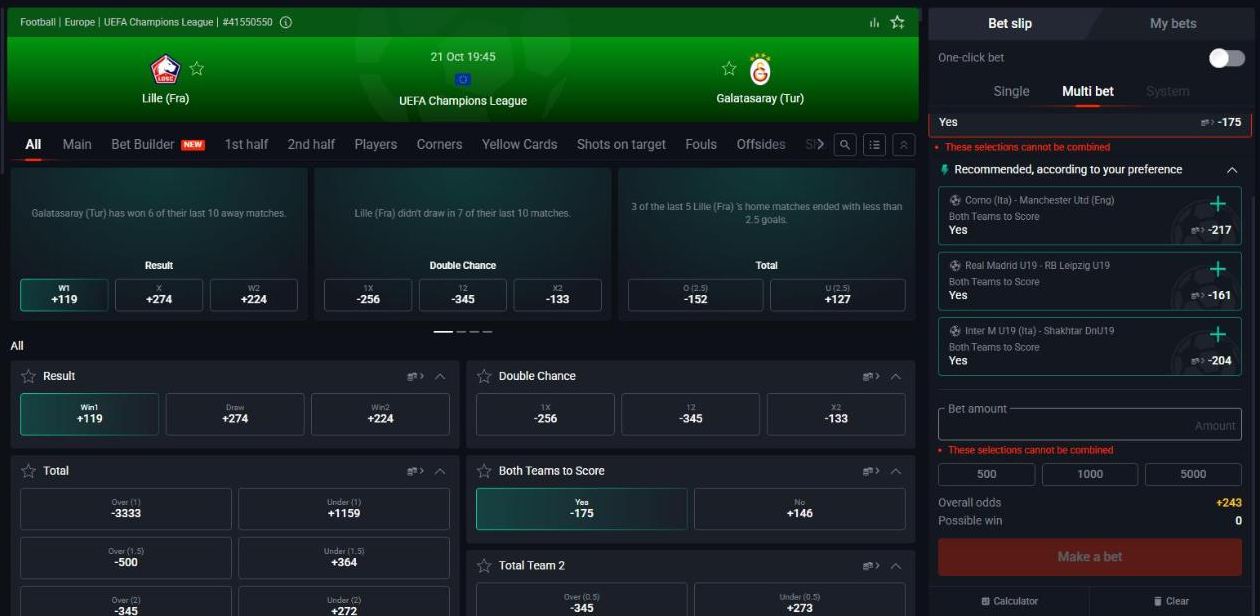Open the info icon beside match ID #41550550
1260x616 pixels.
286,22
